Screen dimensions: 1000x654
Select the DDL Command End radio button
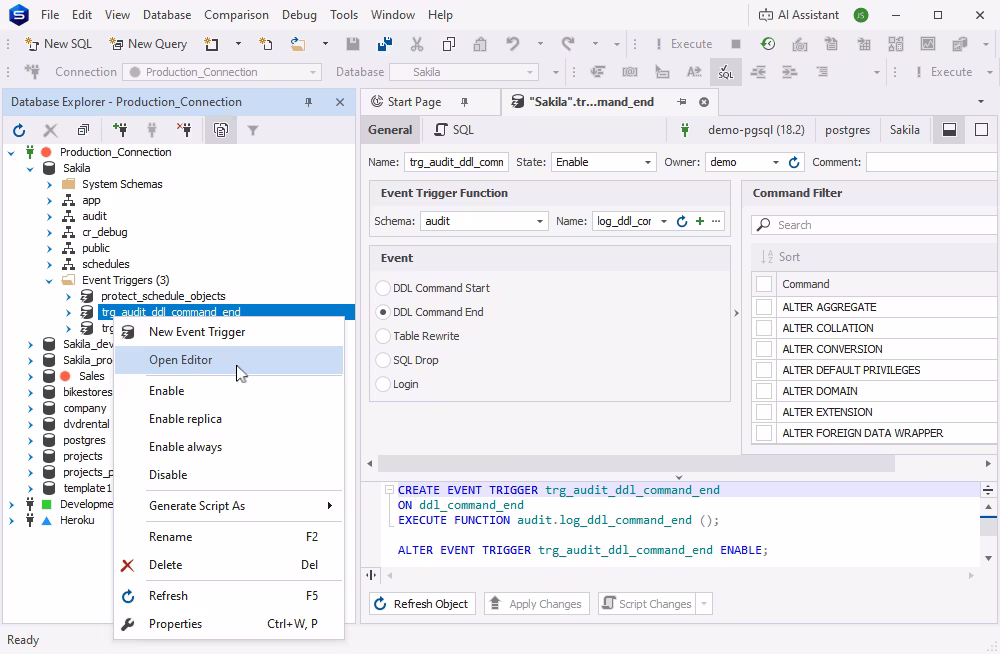[383, 312]
